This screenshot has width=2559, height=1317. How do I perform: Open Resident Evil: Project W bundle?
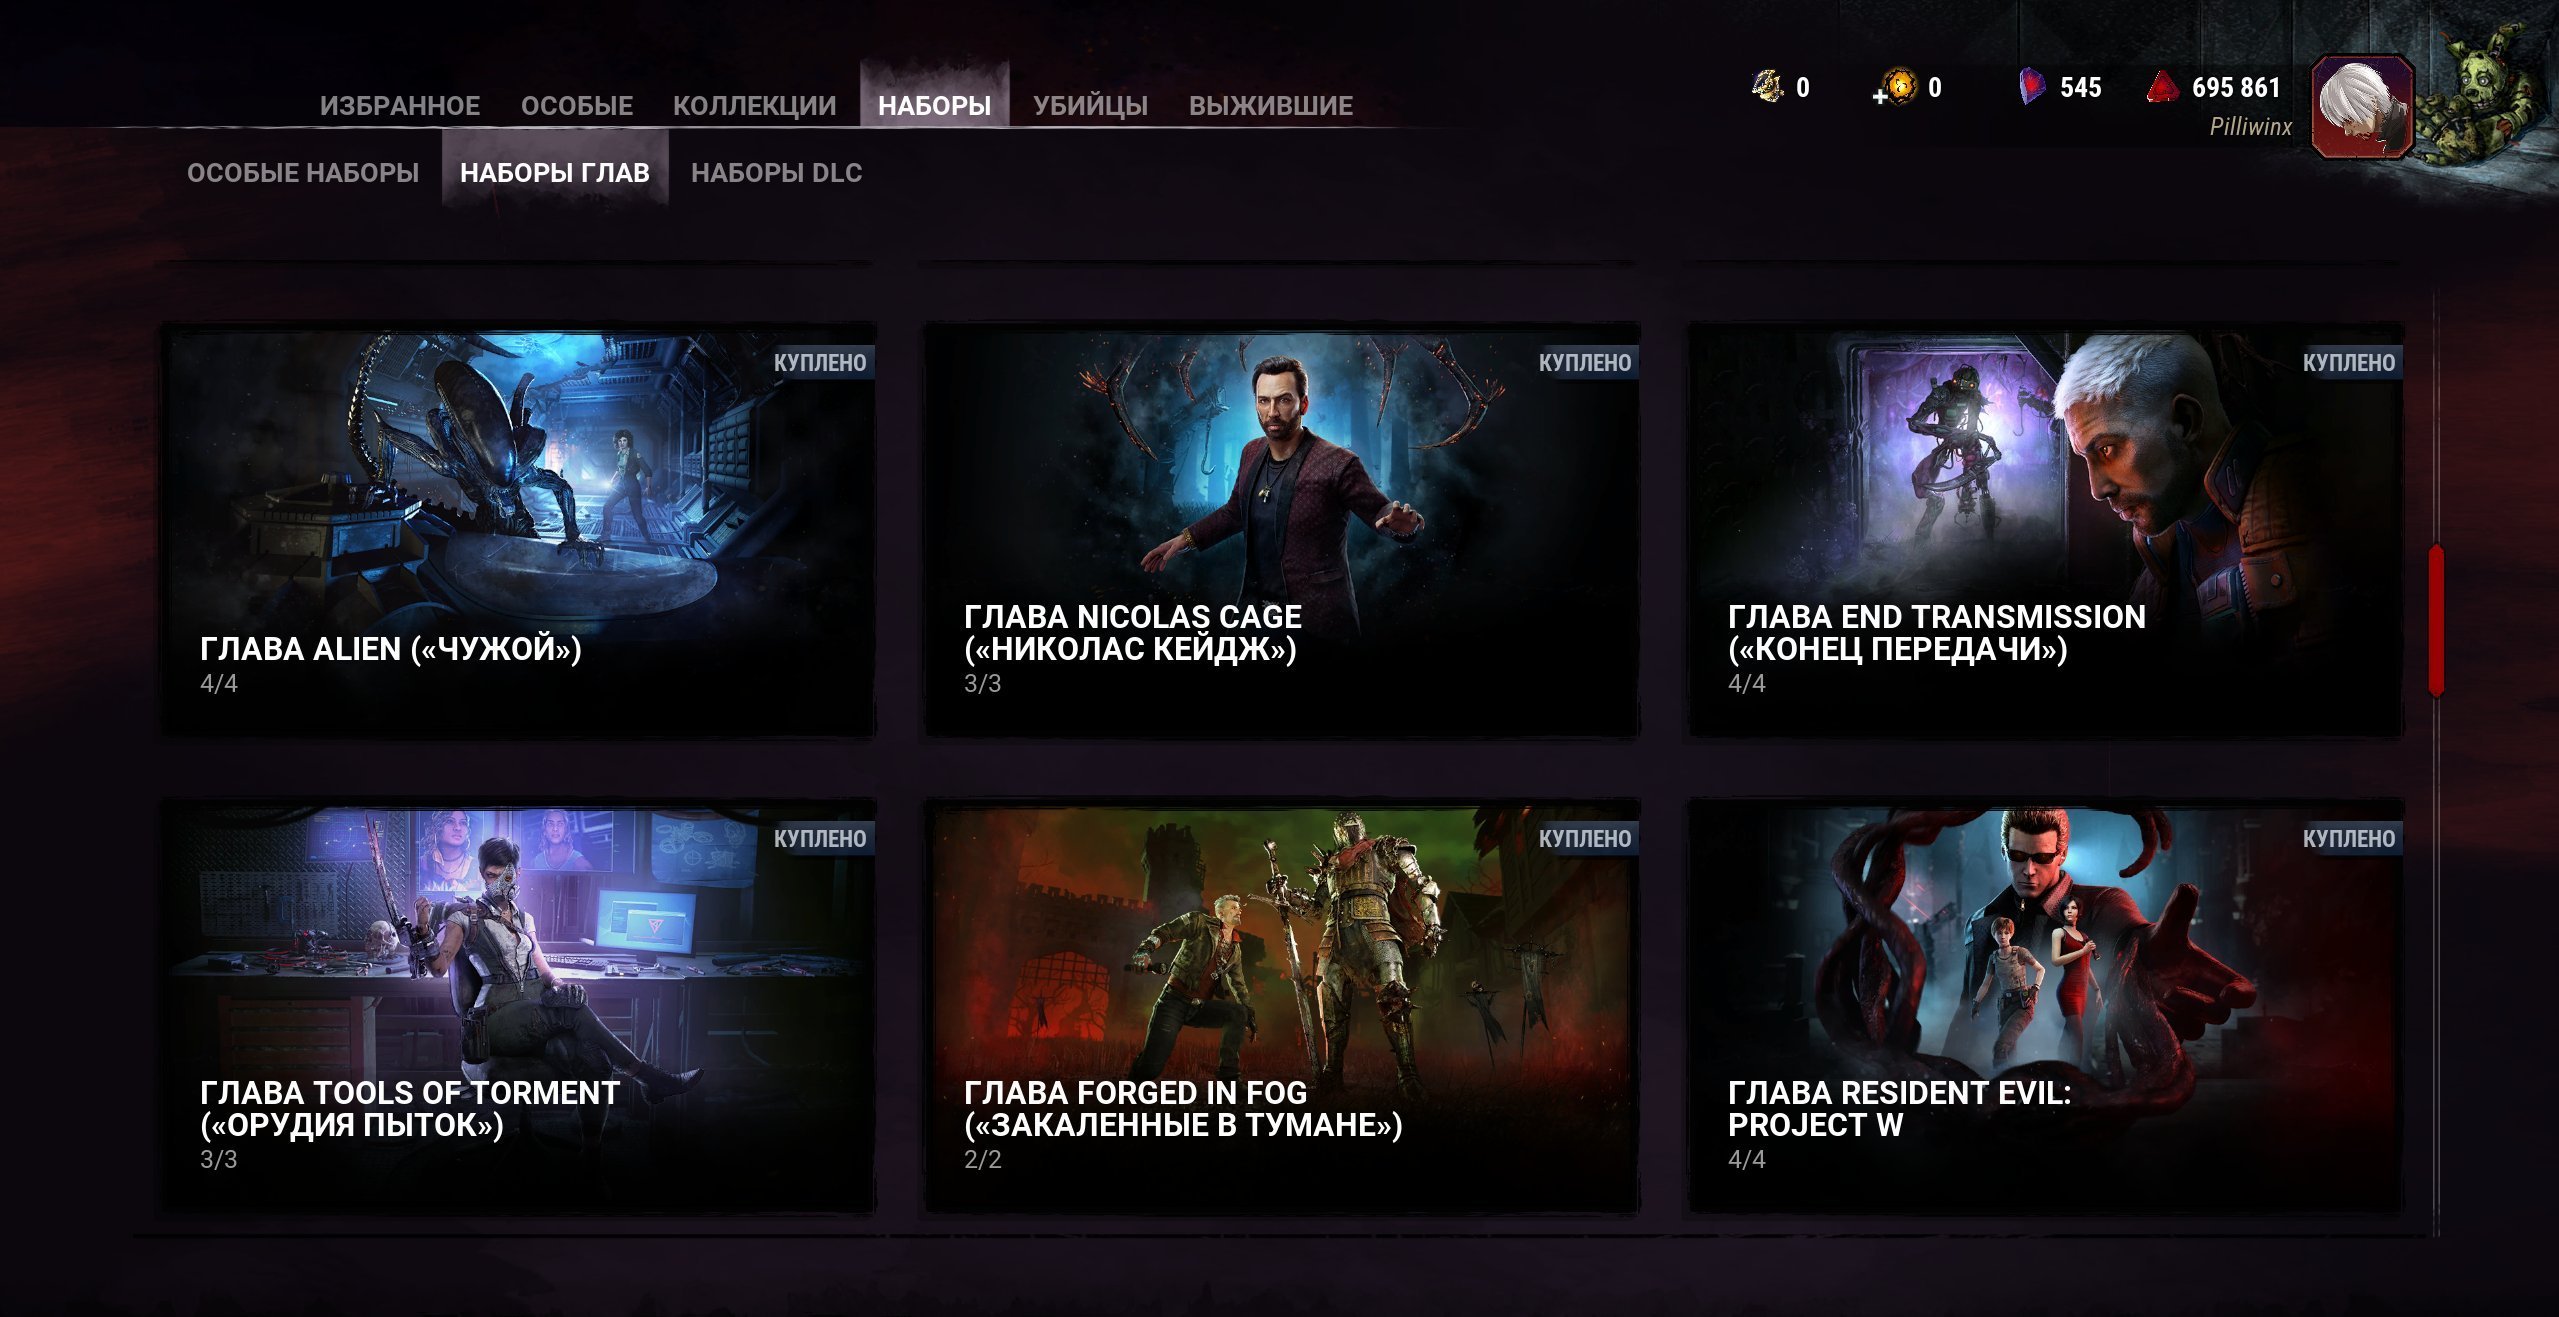tap(2045, 1005)
